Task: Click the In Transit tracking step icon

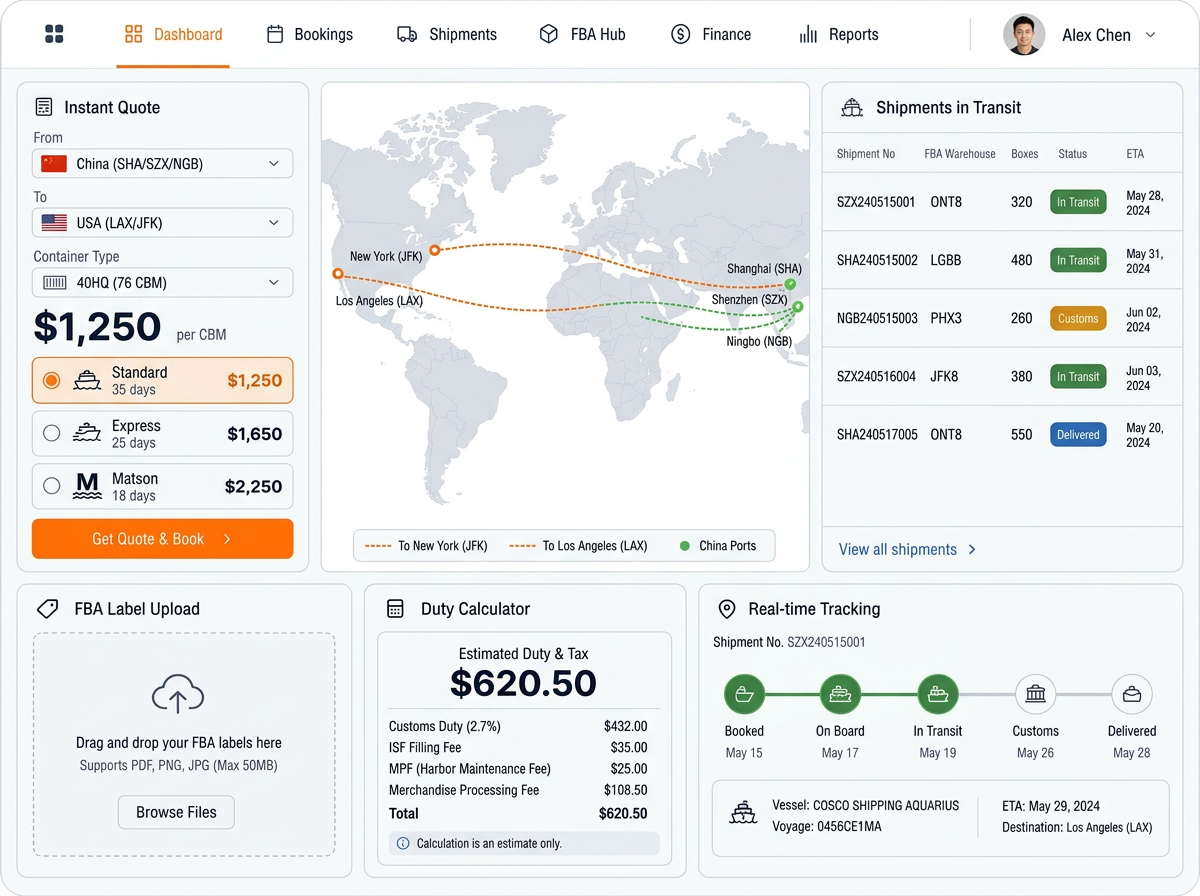Action: 938,694
